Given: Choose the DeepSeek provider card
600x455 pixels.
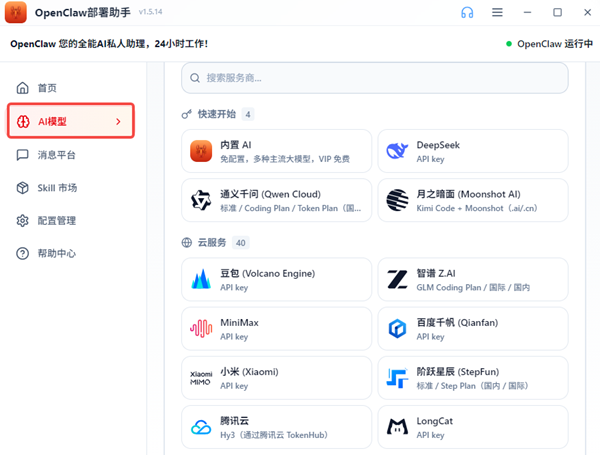Looking at the screenshot, I should click(x=473, y=151).
